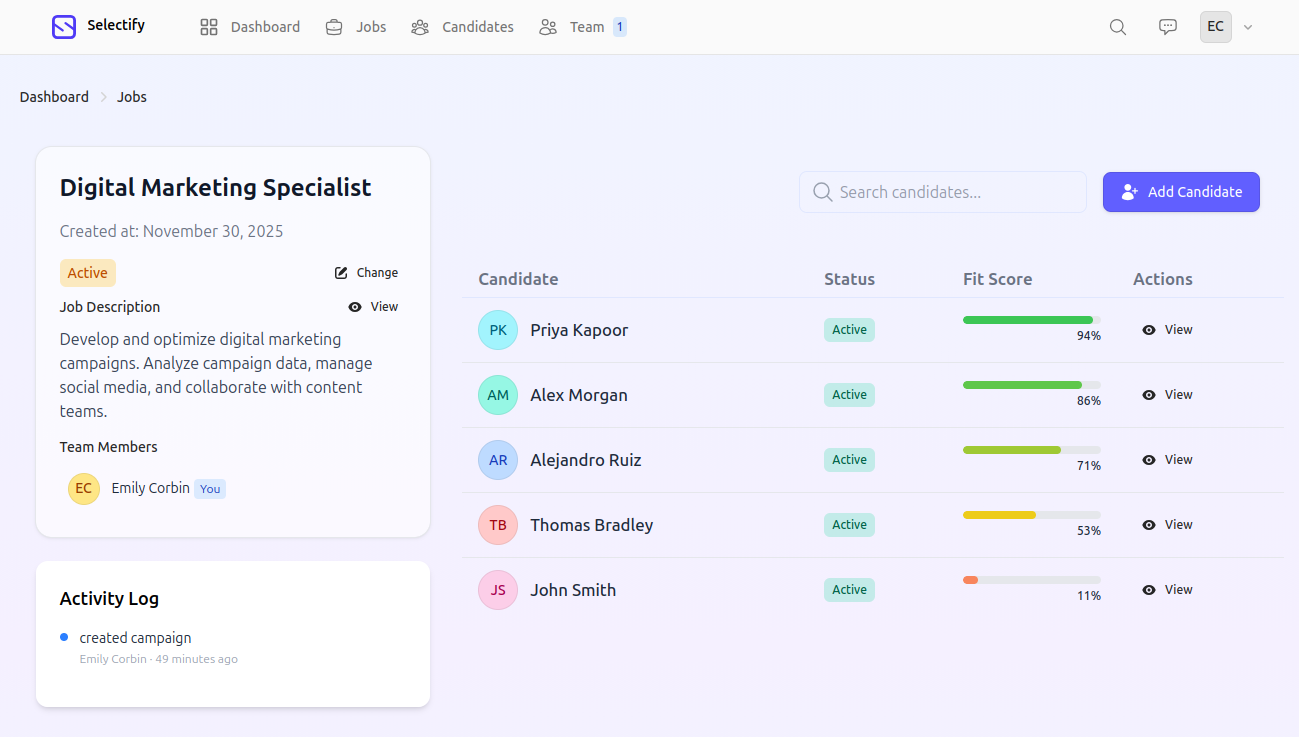The width and height of the screenshot is (1299, 737).
Task: Click the person-add icon on Add Candidate
Action: (1130, 191)
